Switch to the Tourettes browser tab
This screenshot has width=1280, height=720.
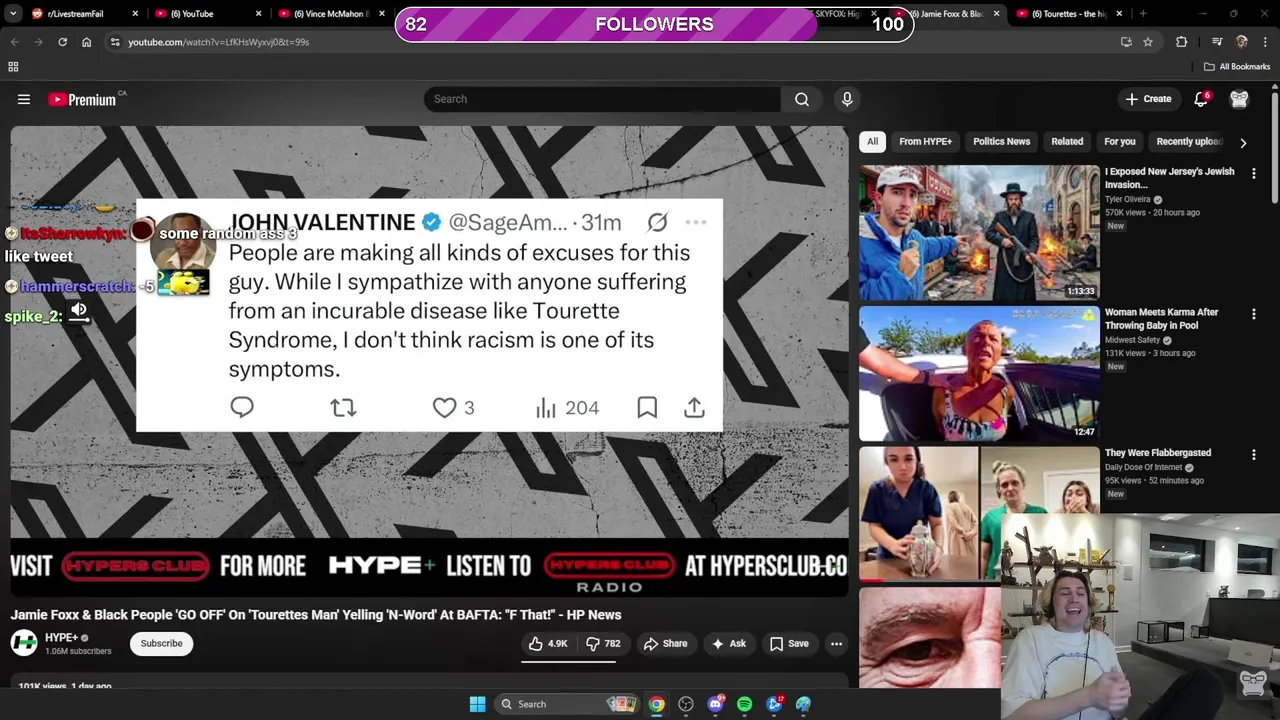(1068, 14)
